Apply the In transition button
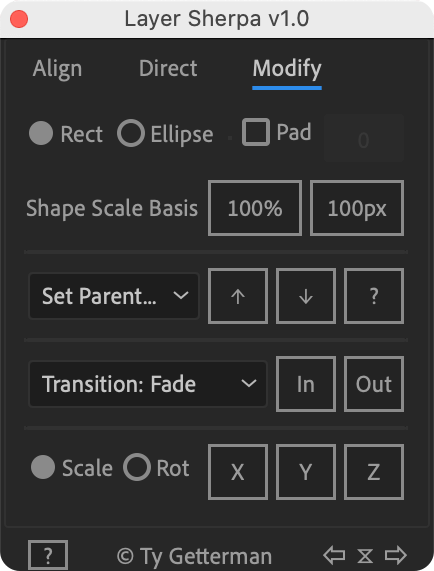 (306, 384)
